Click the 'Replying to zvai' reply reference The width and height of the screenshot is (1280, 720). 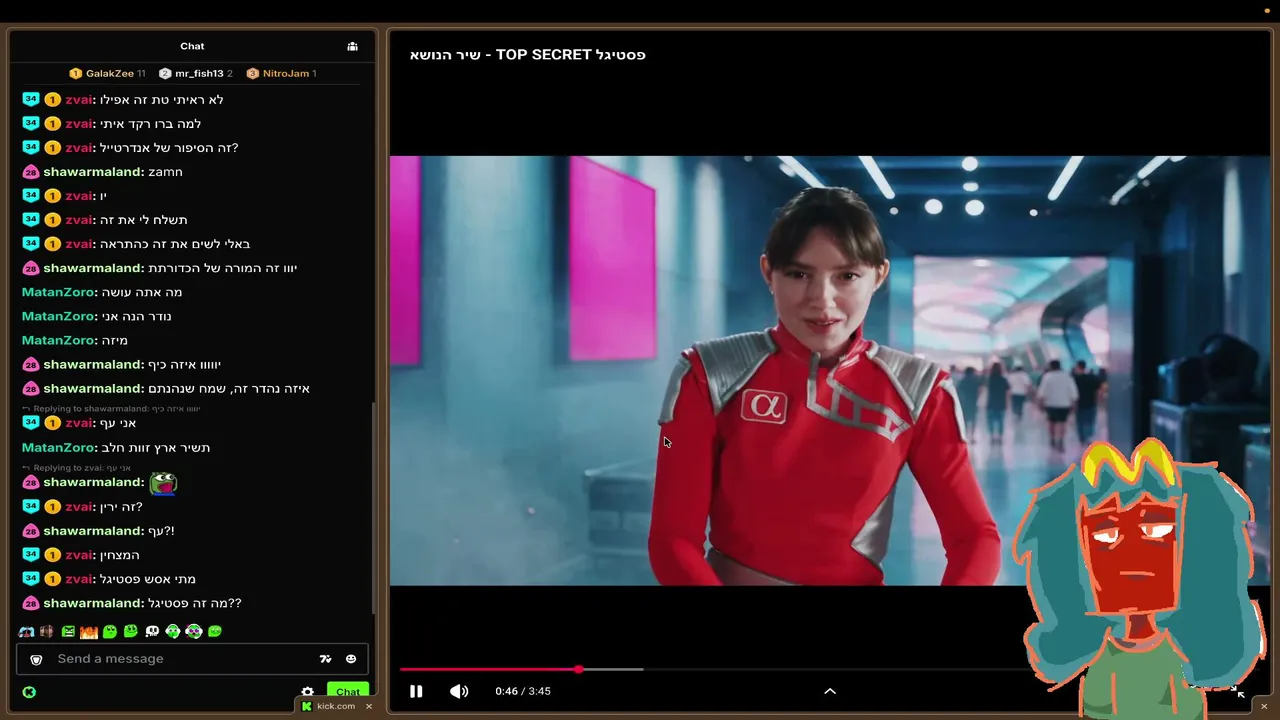pyautogui.click(x=77, y=468)
